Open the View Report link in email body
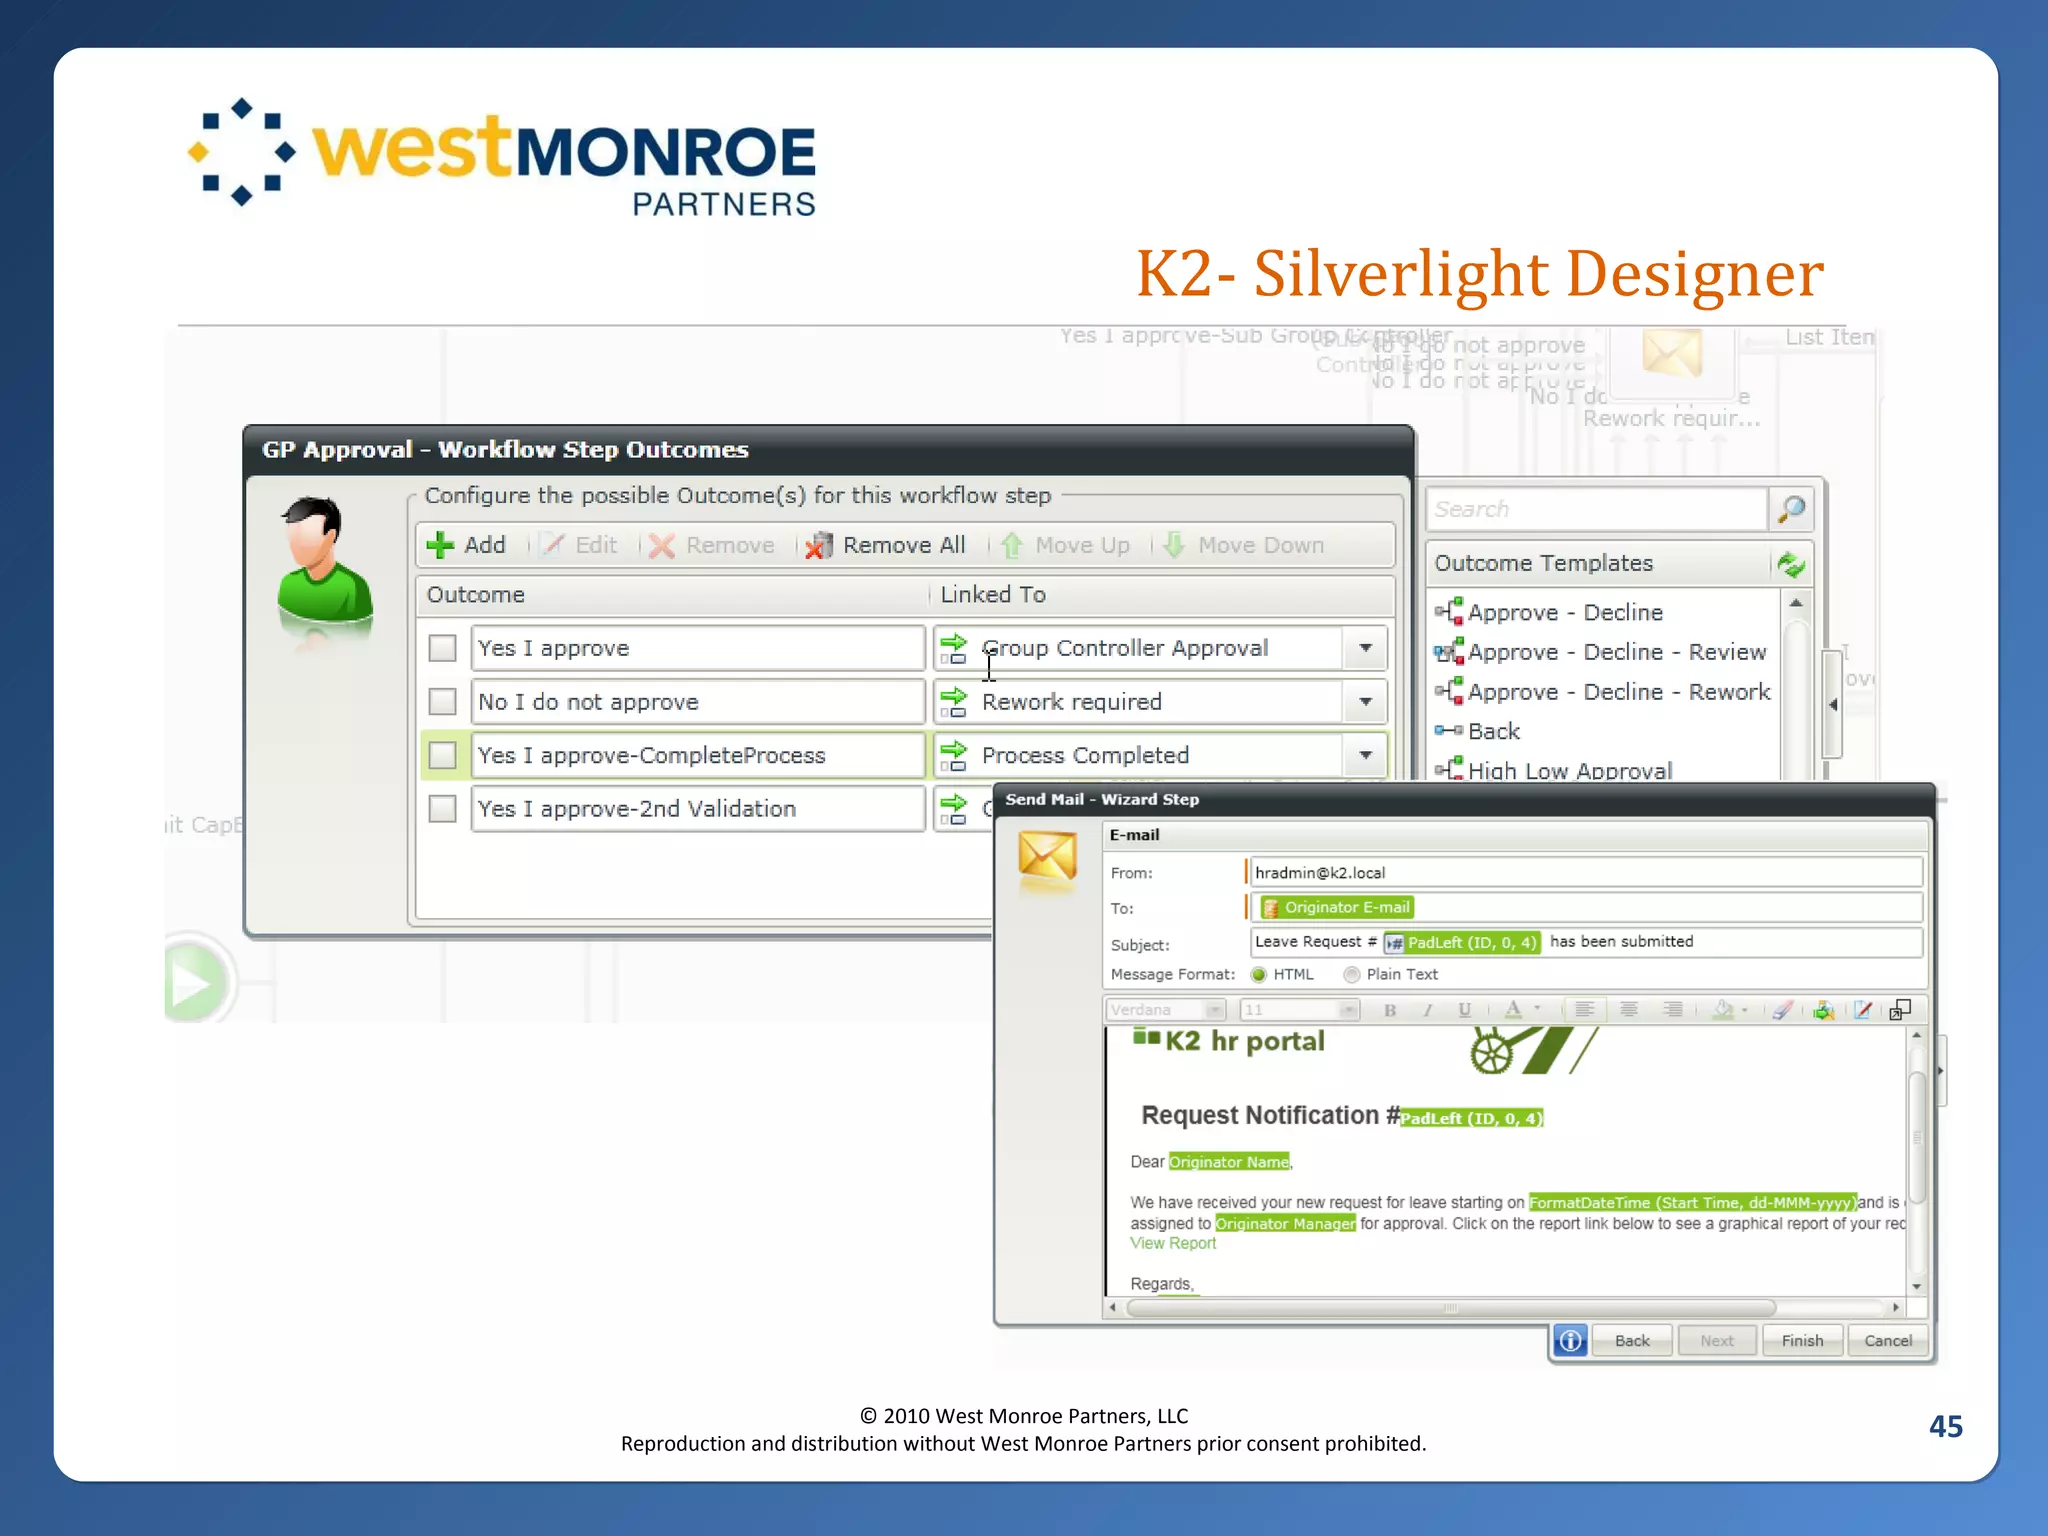Viewport: 2048px width, 1536px height. click(x=1173, y=1243)
